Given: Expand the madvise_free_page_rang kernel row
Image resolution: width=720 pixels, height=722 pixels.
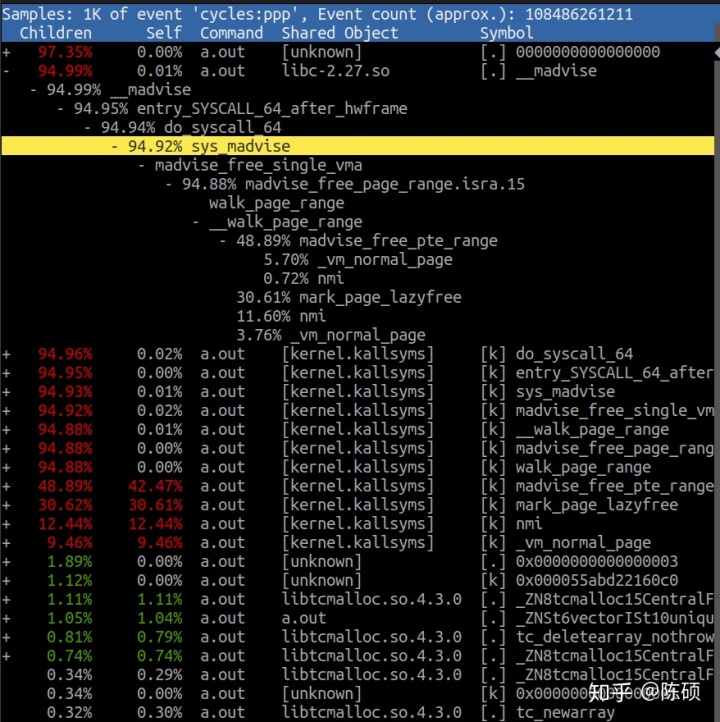Looking at the screenshot, I should pyautogui.click(x=6, y=448).
